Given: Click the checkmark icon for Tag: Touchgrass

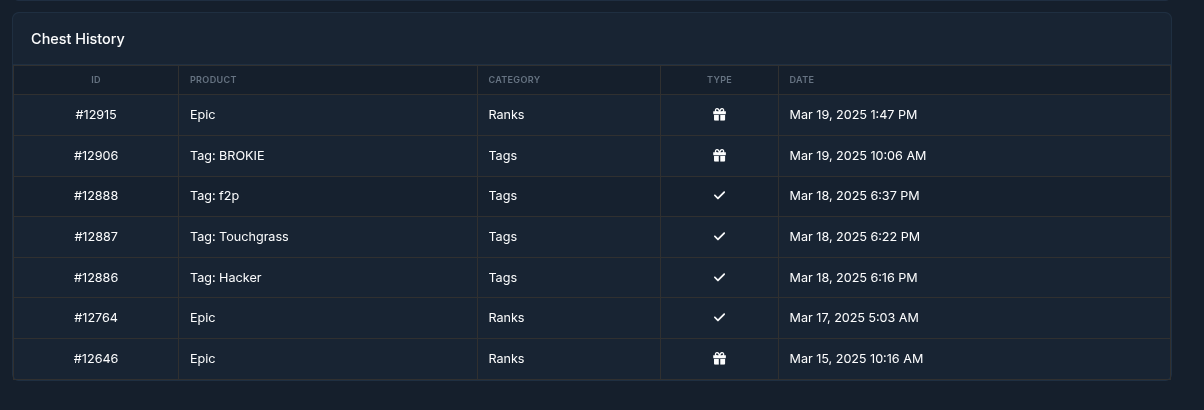Looking at the screenshot, I should pyautogui.click(x=719, y=237).
